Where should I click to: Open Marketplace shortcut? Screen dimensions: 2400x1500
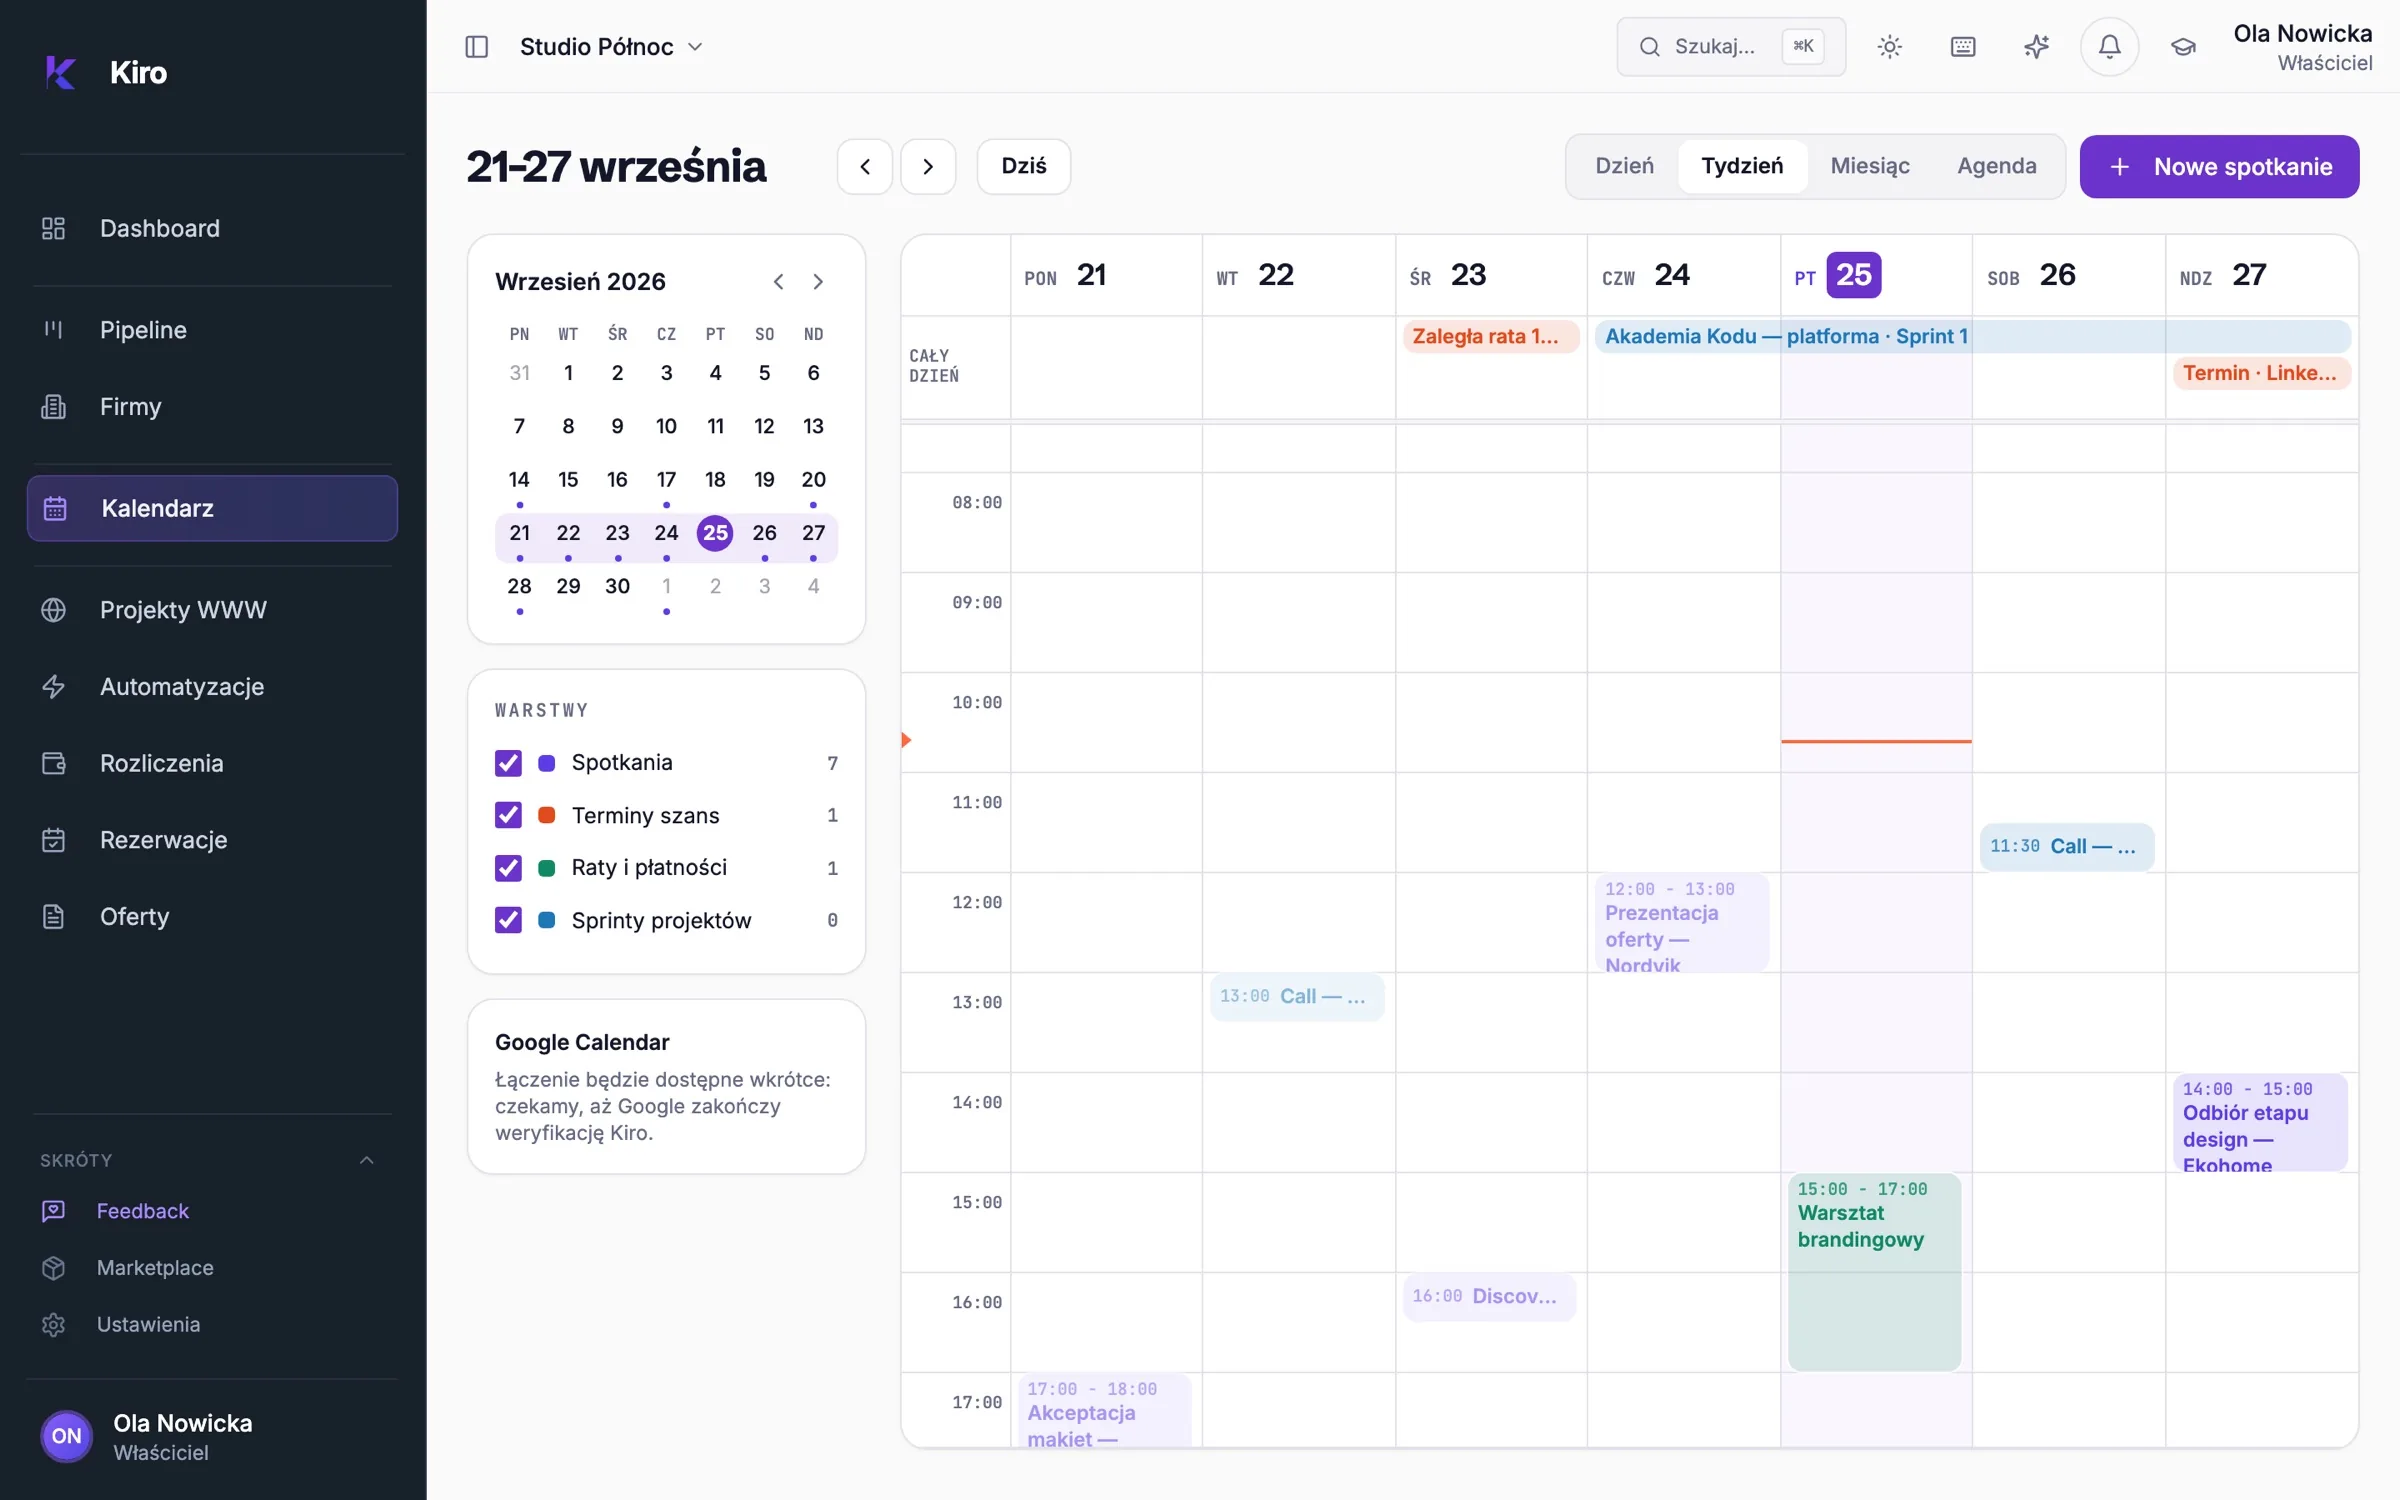212,1268
